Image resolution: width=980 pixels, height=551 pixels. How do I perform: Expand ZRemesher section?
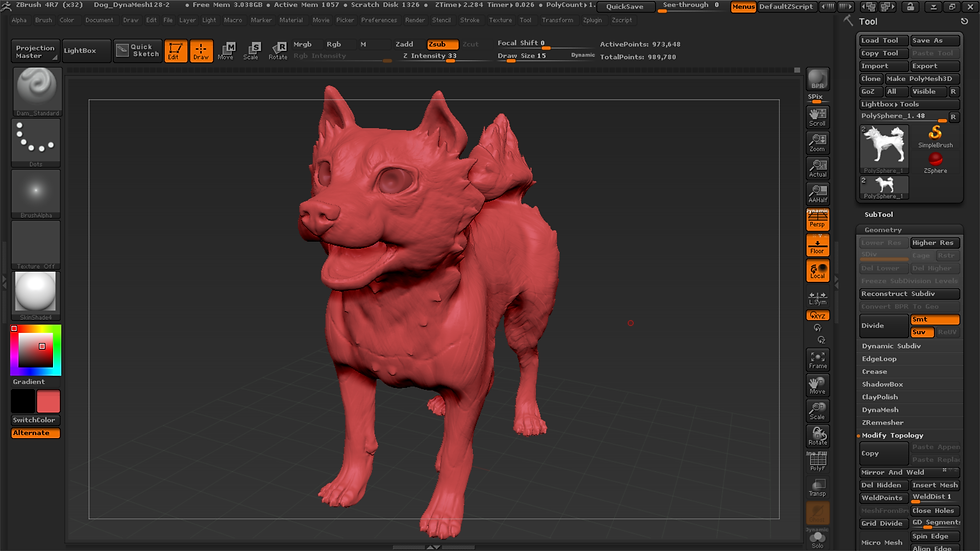pos(882,423)
